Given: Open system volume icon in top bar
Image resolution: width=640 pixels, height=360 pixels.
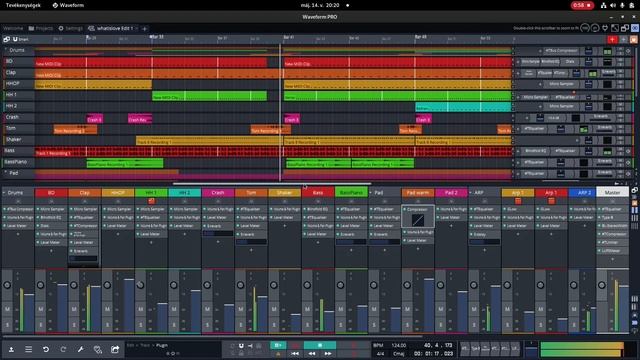Looking at the screenshot, I should 613,5.
